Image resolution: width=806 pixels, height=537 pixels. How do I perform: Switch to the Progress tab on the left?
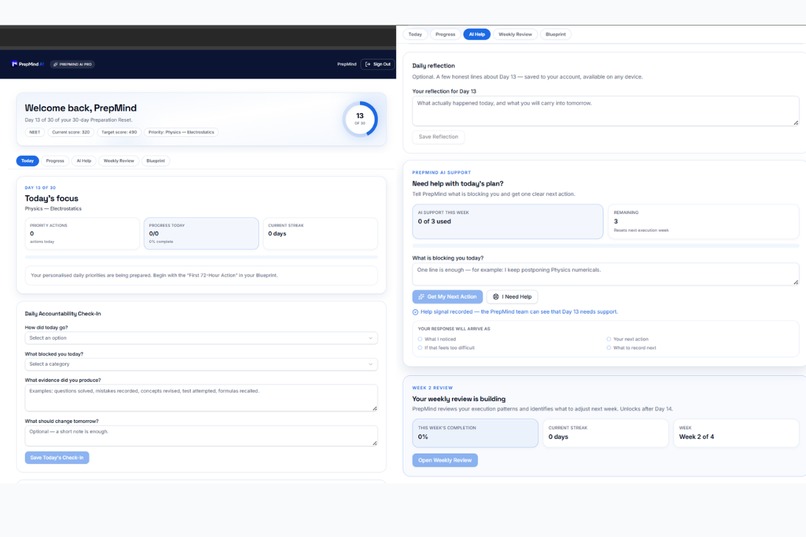[x=55, y=161]
